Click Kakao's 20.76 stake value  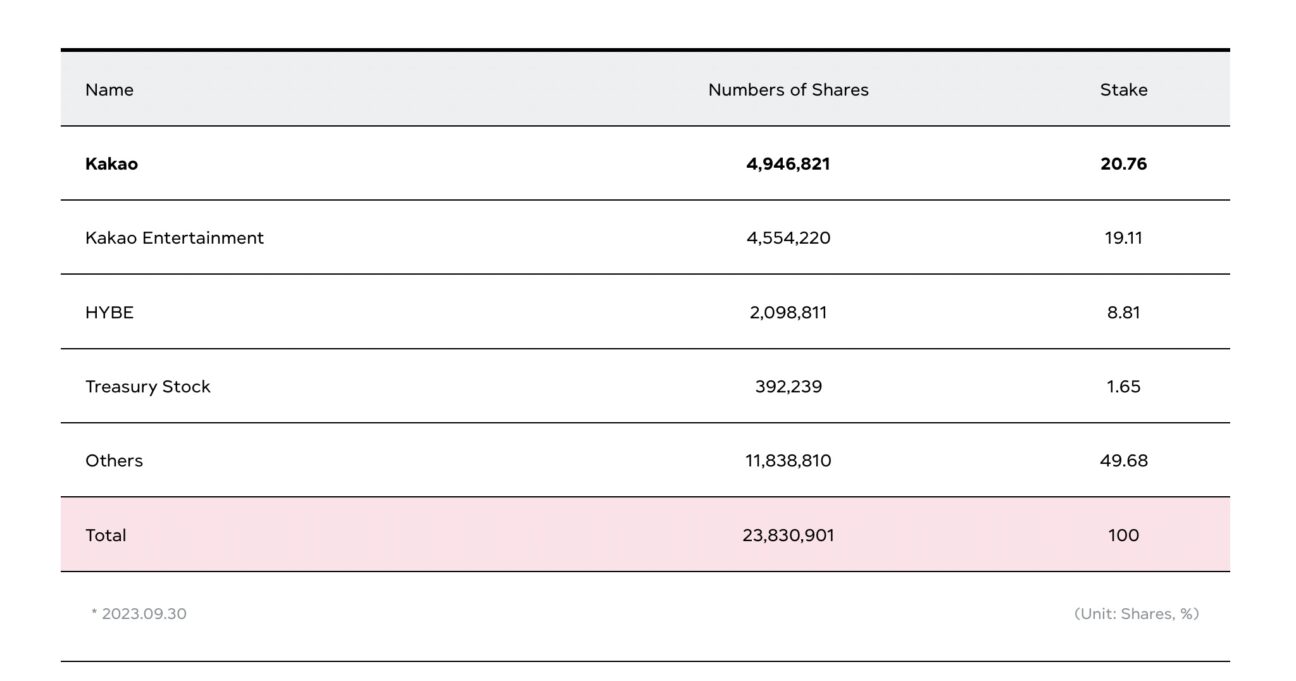(1123, 164)
